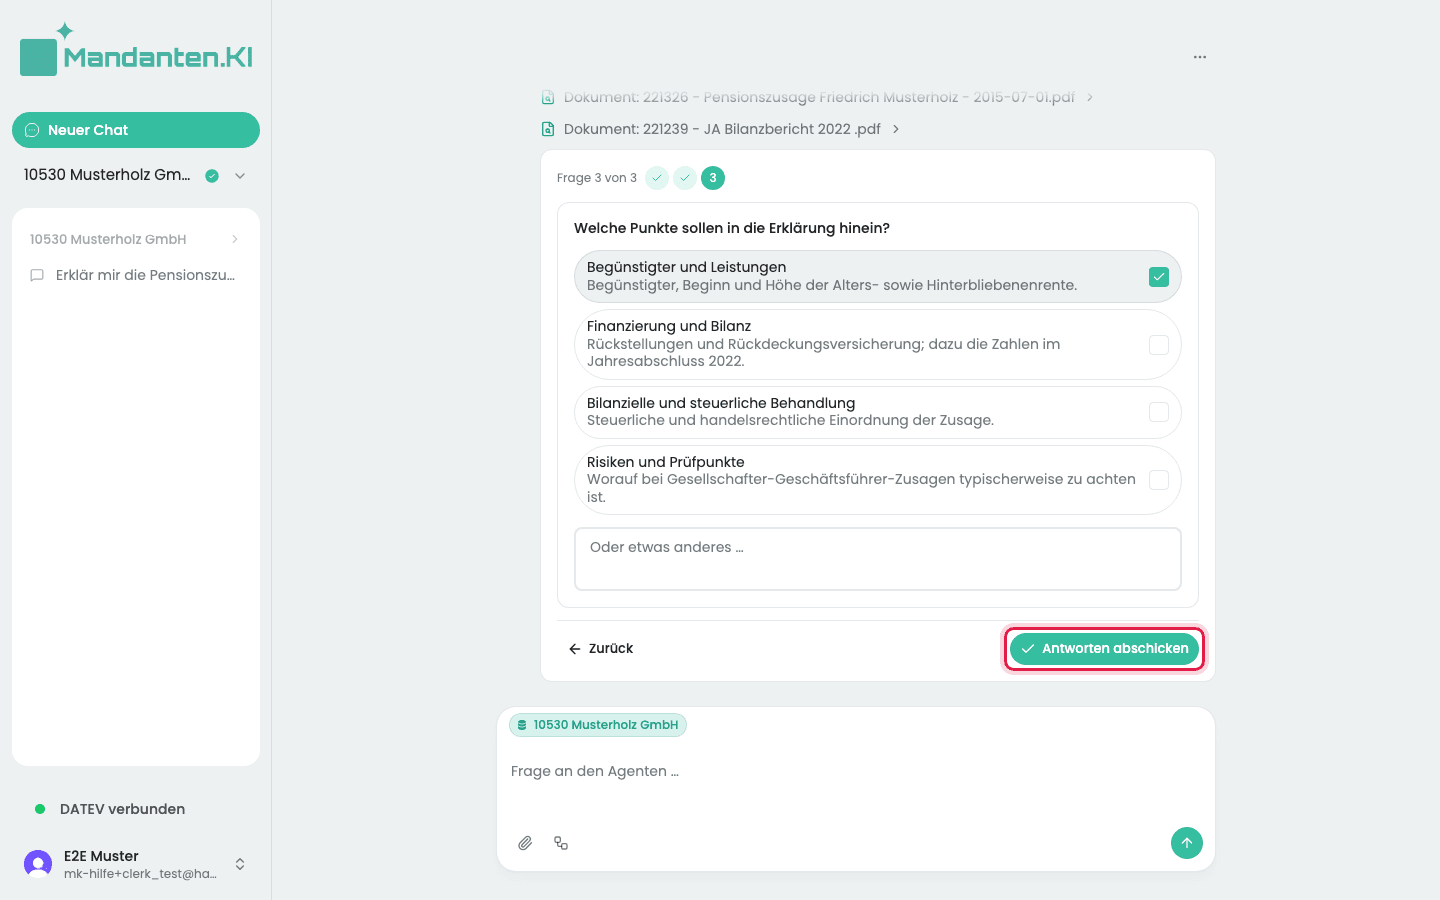Click the green DATEV connection status dot
Screen dimensions: 1440x900
coord(40,809)
